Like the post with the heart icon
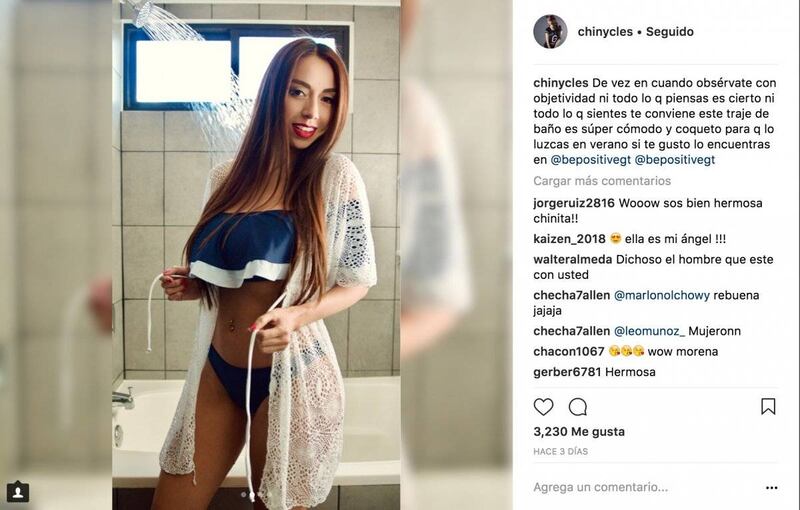 point(543,407)
